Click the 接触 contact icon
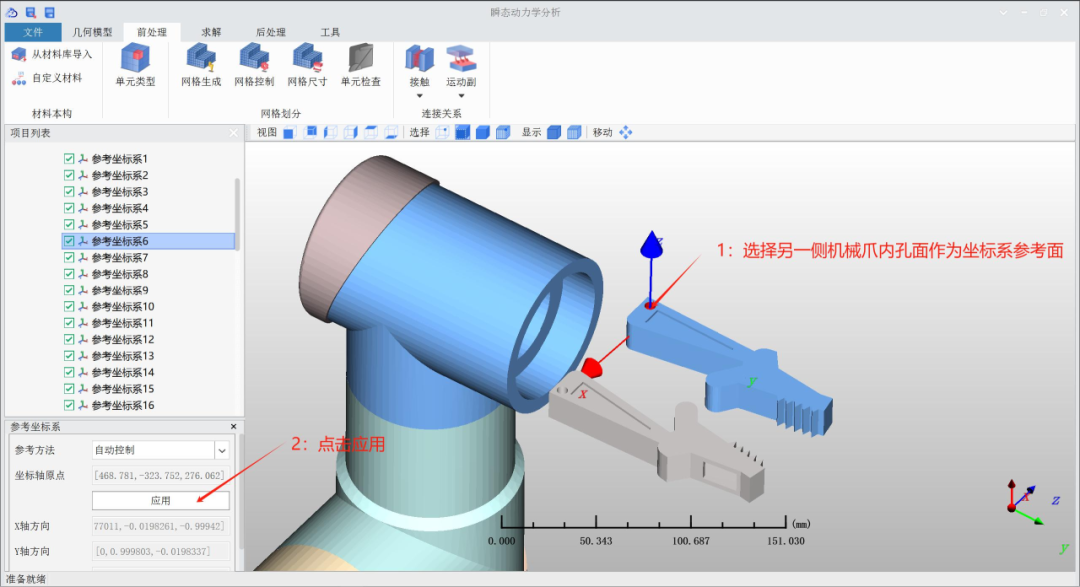The width and height of the screenshot is (1080, 587). [x=419, y=59]
